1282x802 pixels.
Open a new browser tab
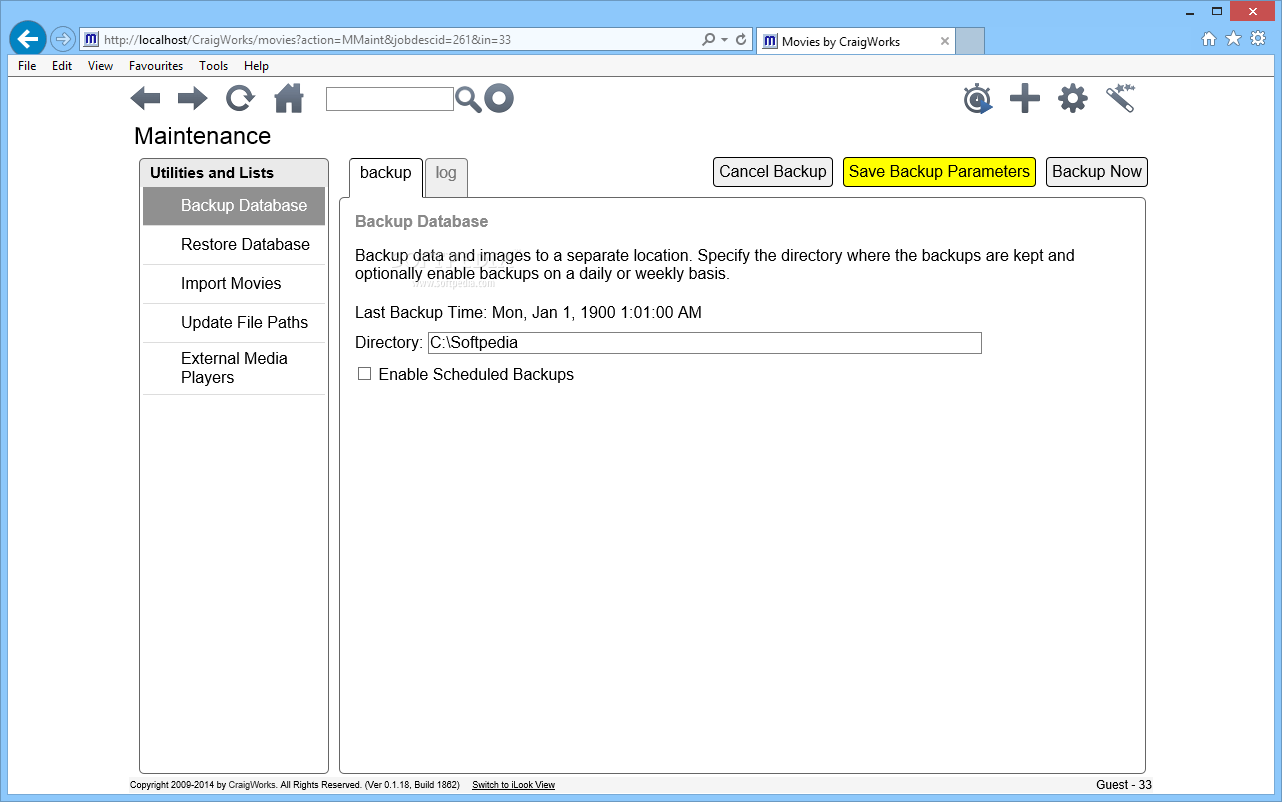pos(970,41)
